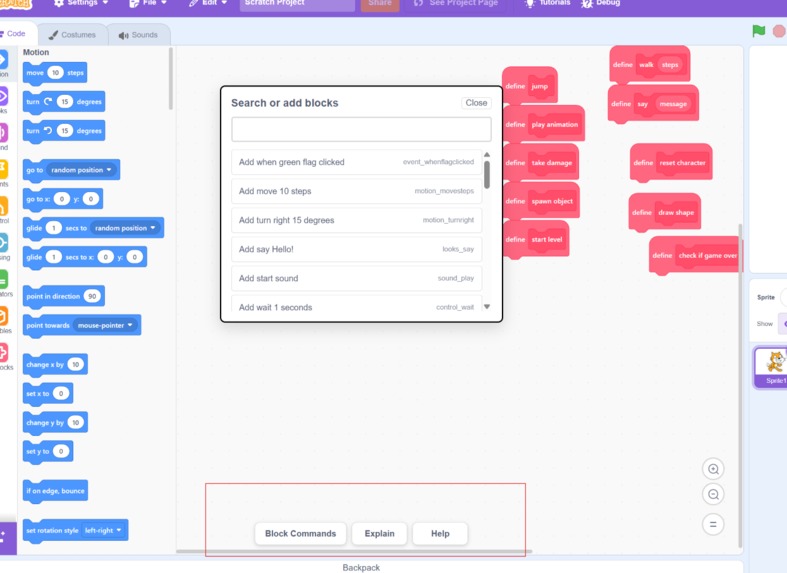Zoom in the workspace

[713, 469]
